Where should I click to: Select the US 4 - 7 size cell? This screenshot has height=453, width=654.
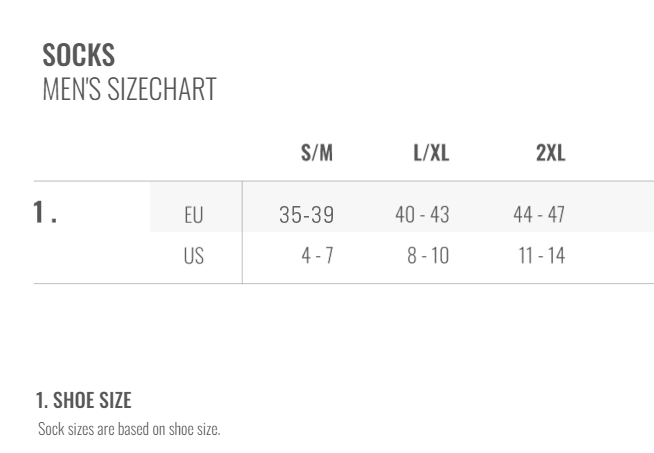(x=317, y=256)
